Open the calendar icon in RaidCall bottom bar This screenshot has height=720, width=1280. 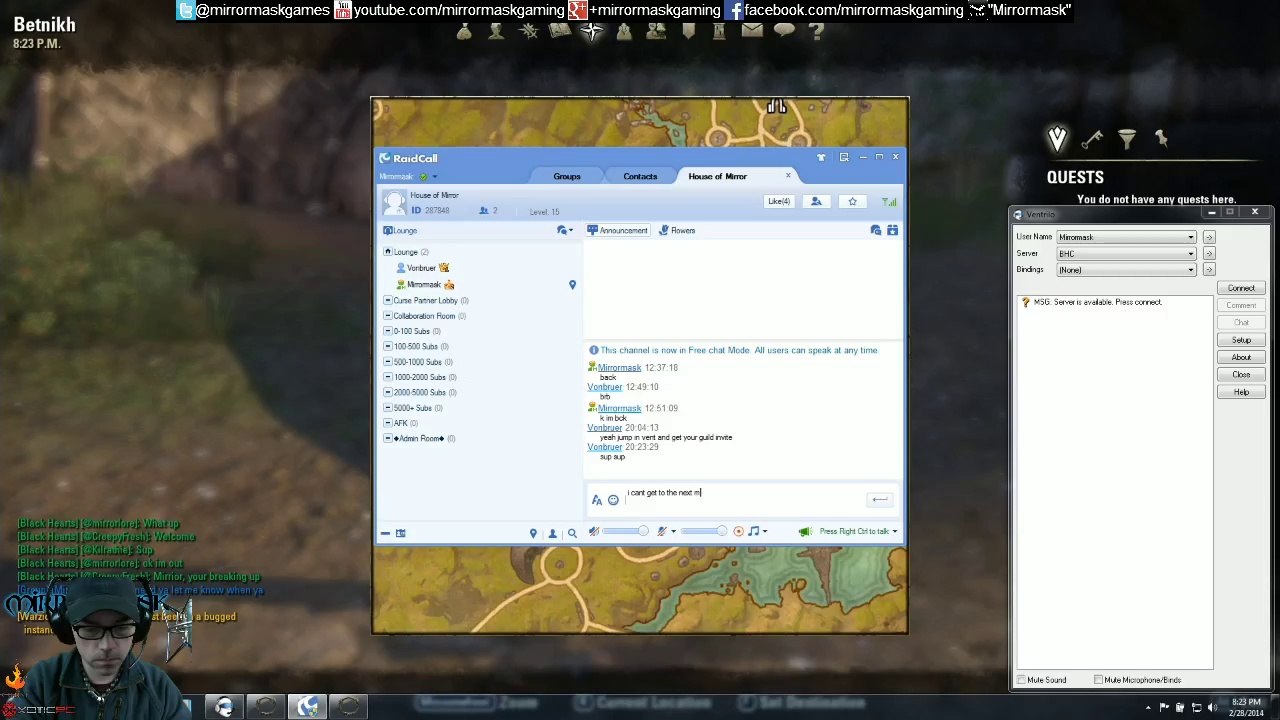tap(400, 533)
